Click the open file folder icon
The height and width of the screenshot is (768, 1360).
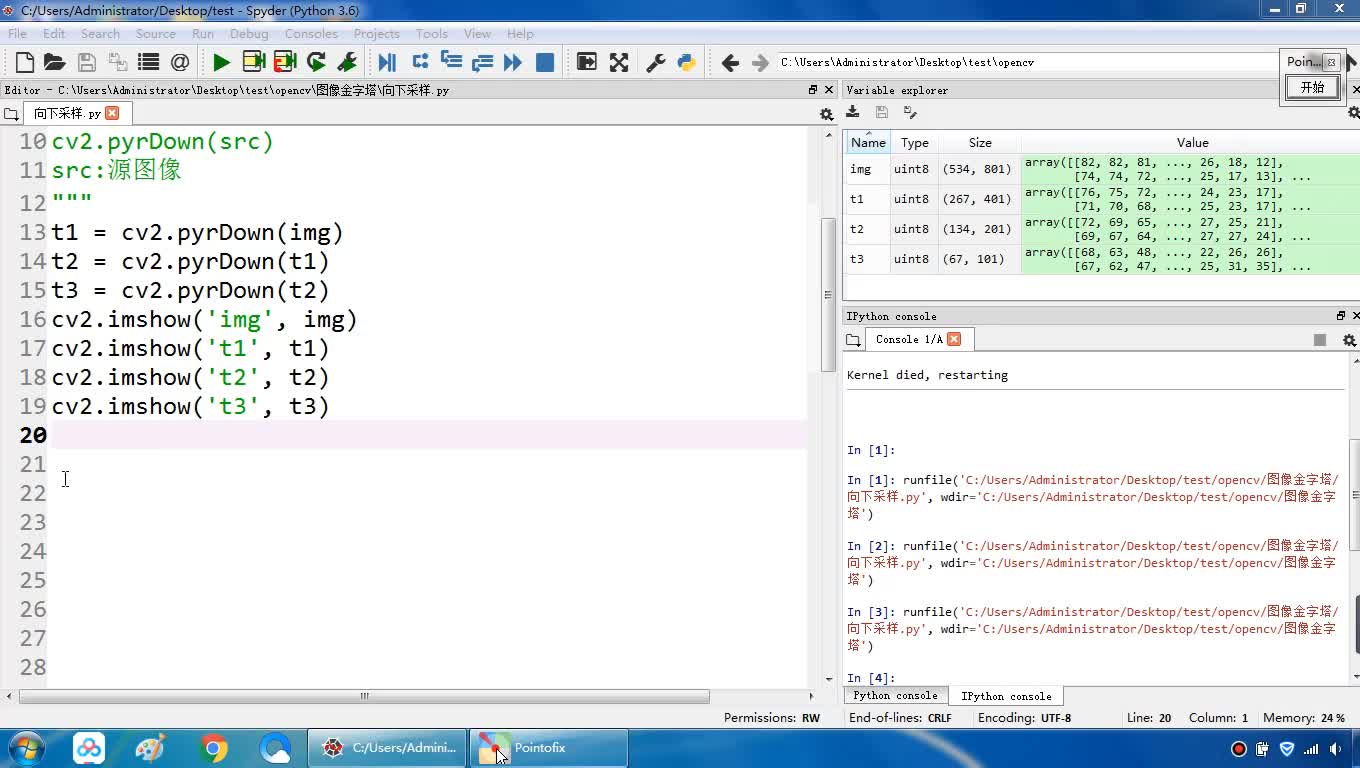point(55,63)
